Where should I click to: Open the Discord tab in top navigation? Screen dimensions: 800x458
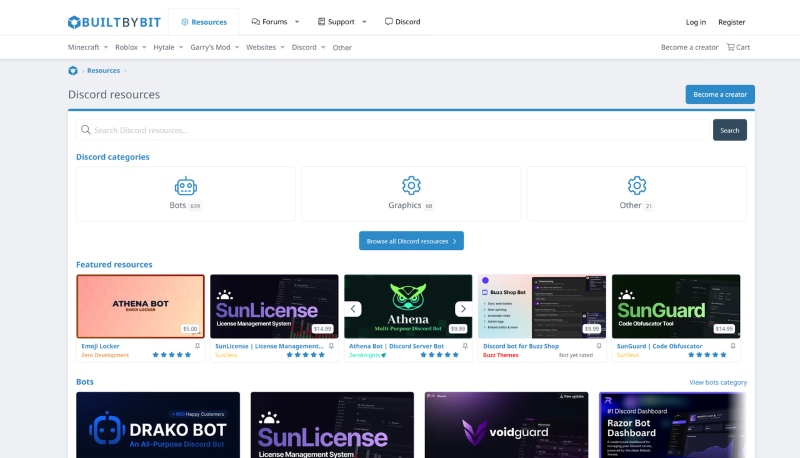403,22
